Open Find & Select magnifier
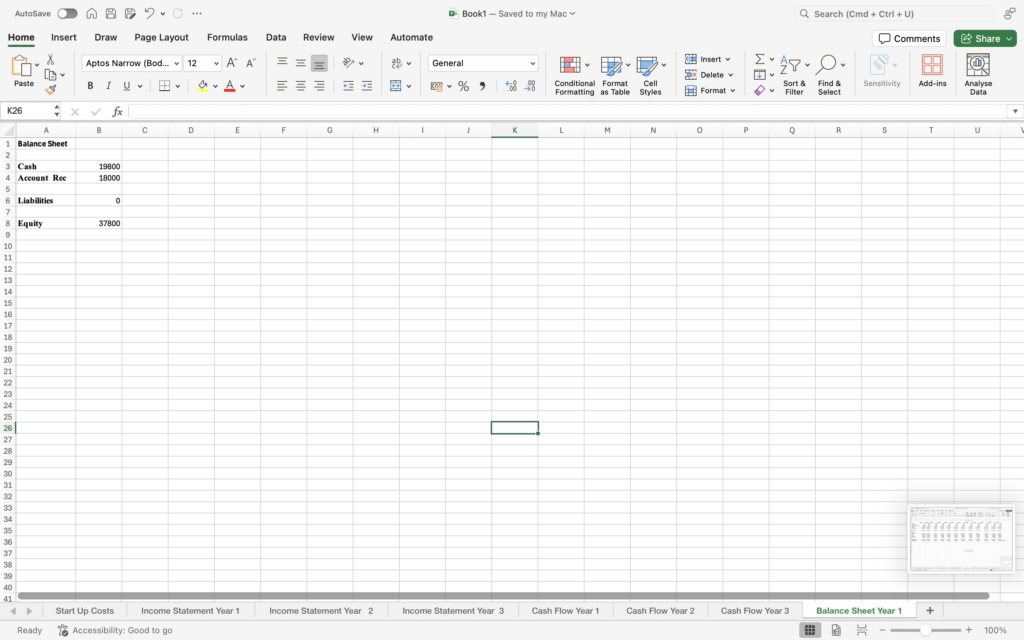 tap(826, 66)
